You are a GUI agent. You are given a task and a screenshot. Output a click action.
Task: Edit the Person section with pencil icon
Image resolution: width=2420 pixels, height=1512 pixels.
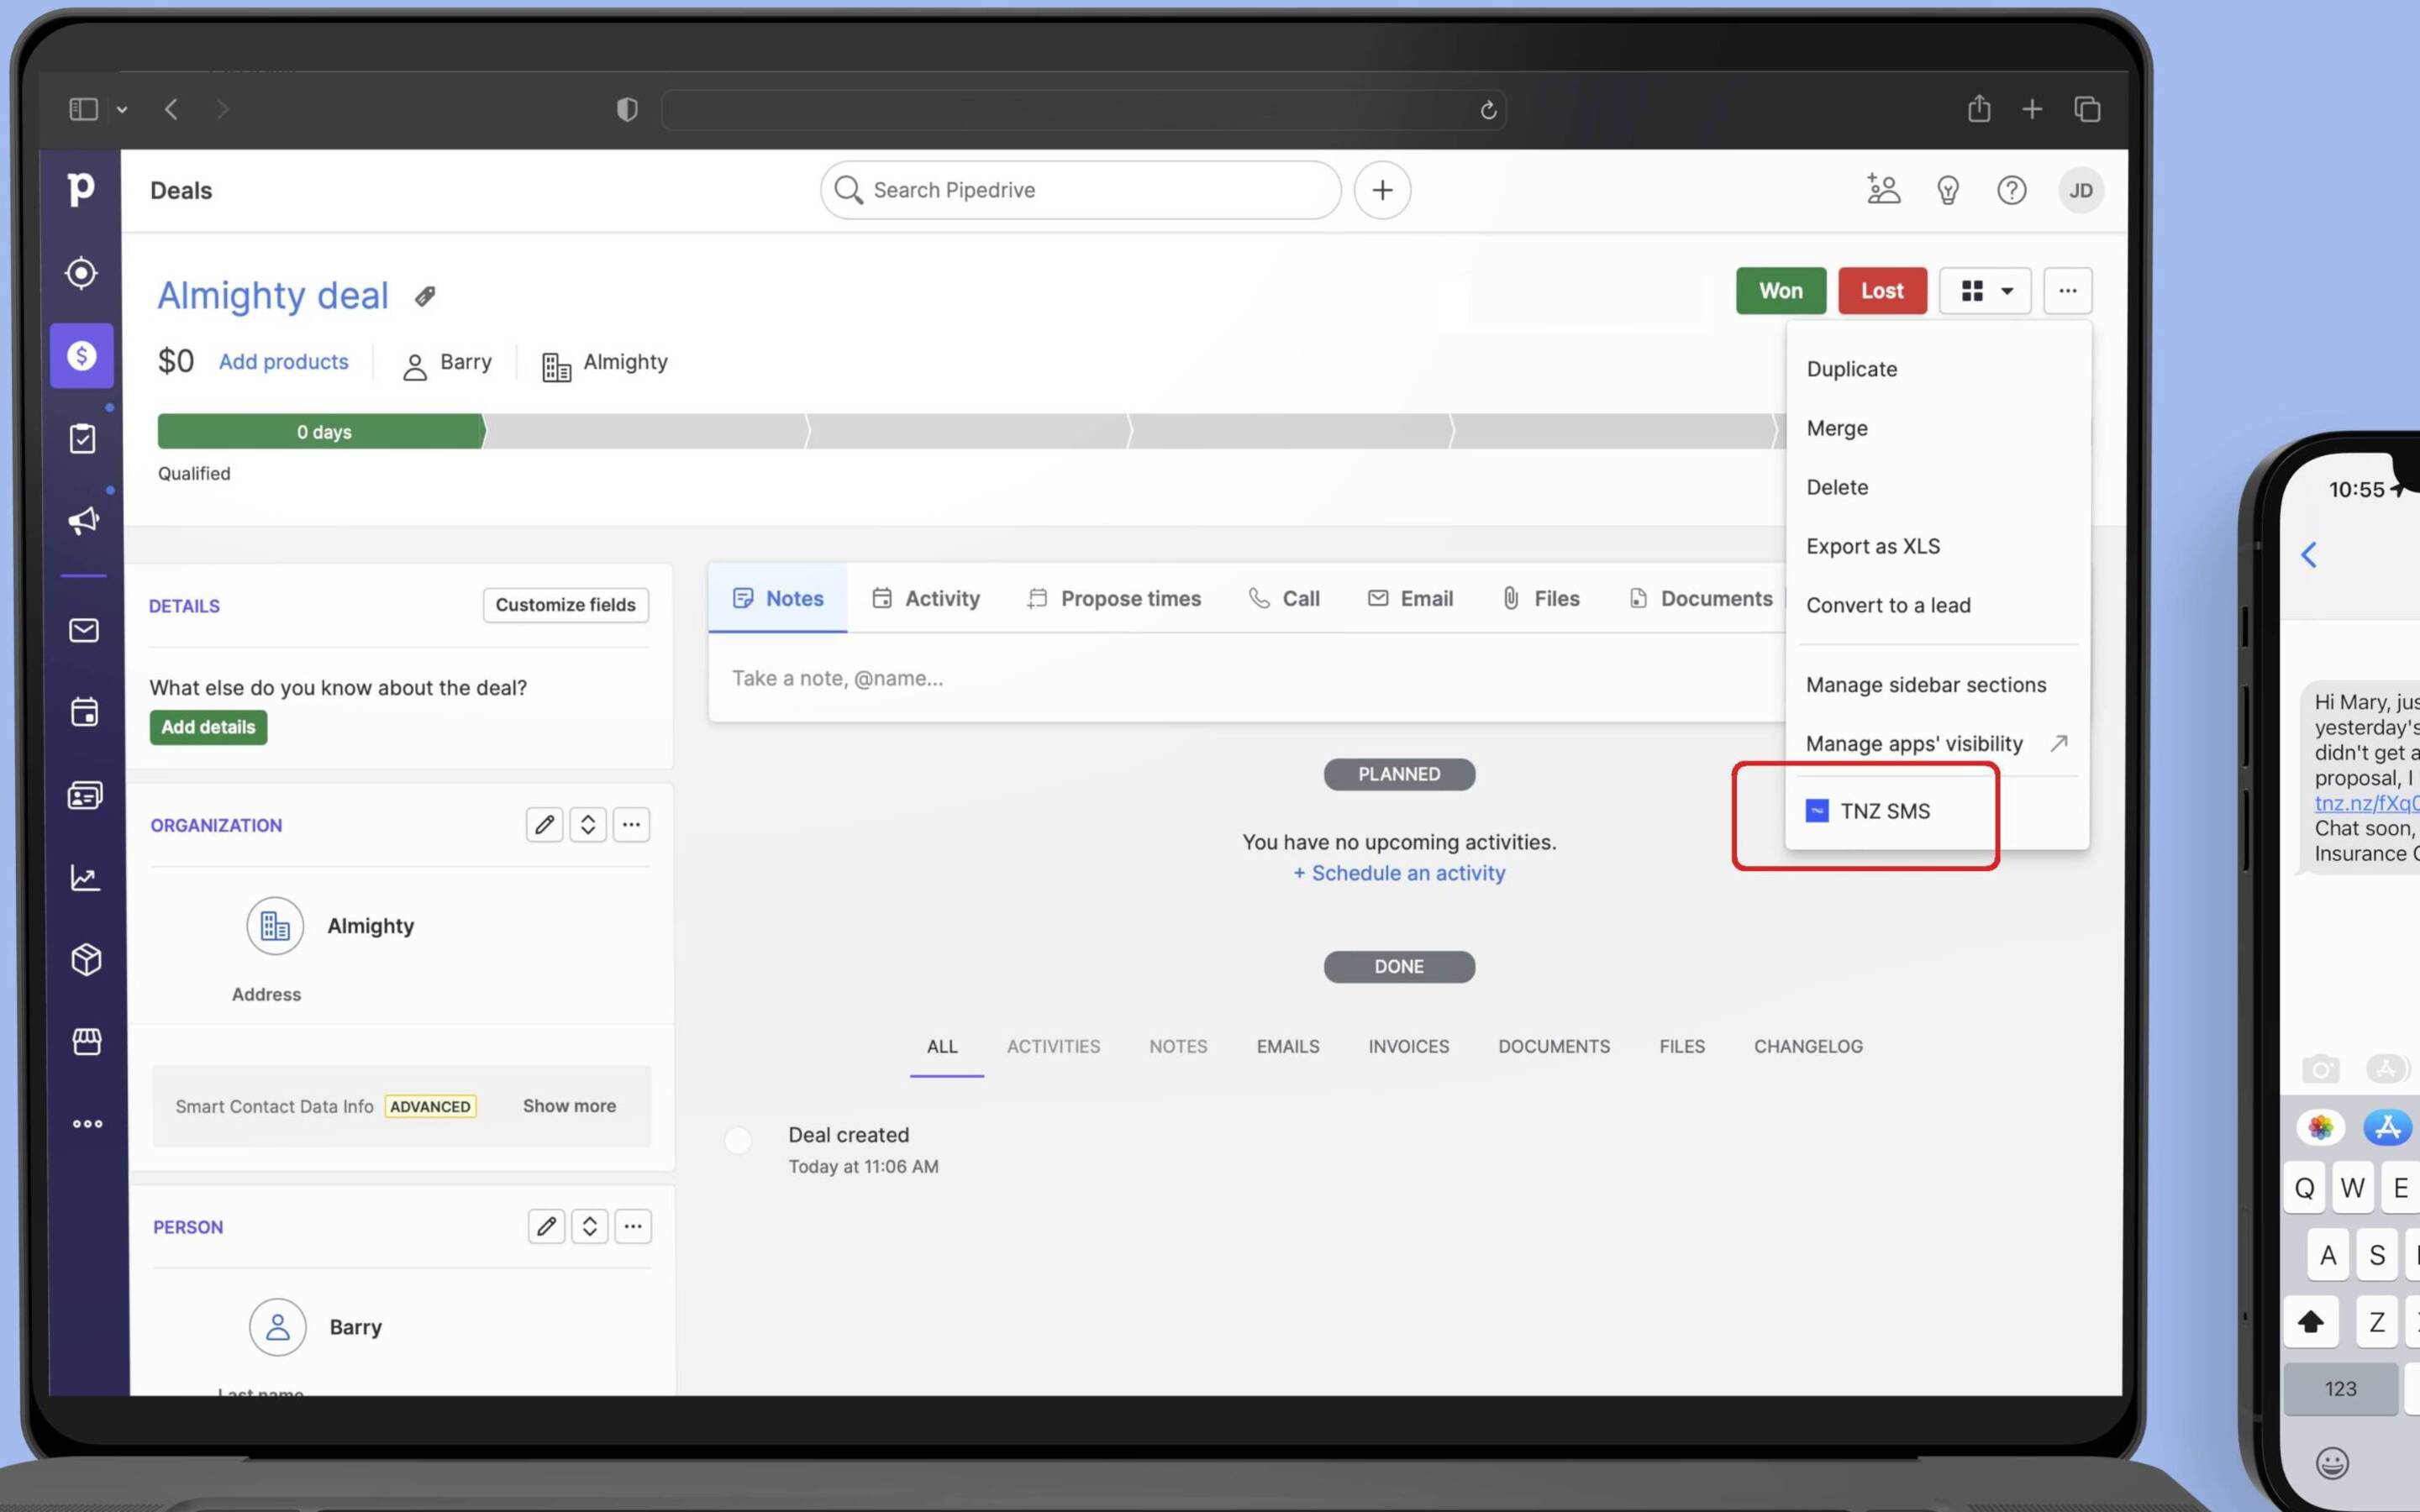pos(546,1226)
